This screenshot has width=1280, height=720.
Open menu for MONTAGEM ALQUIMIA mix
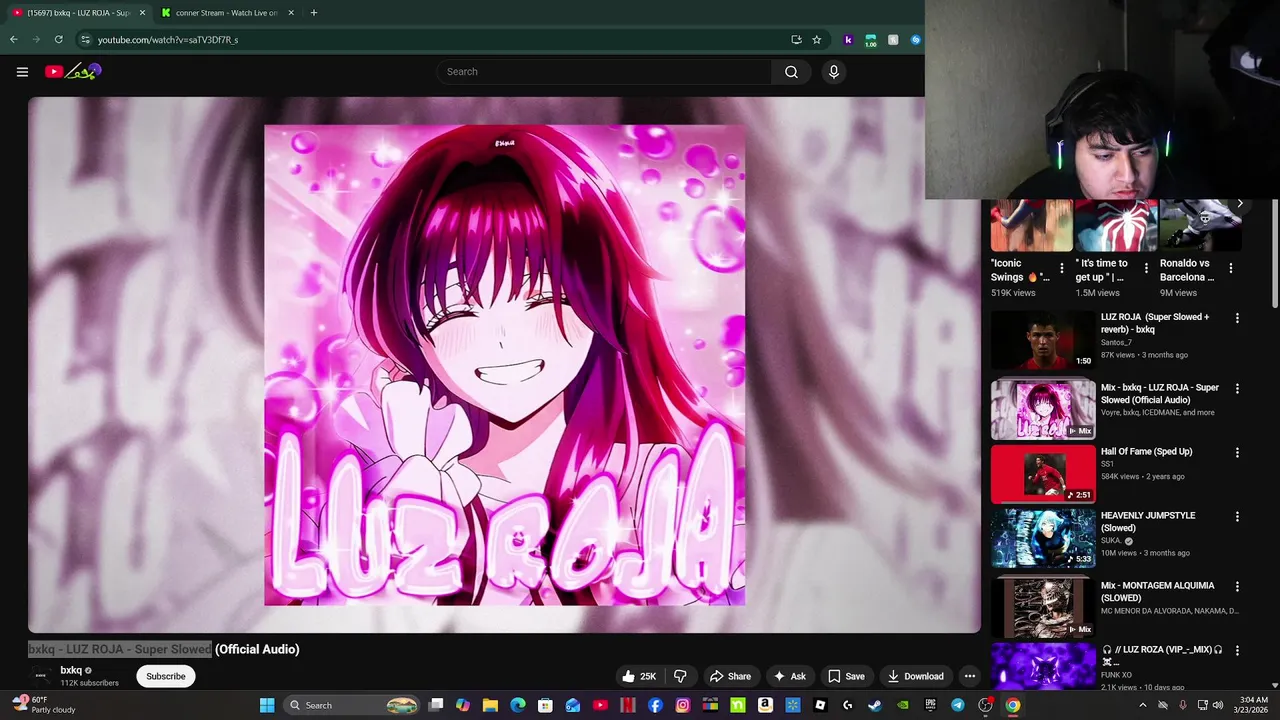point(1237,586)
